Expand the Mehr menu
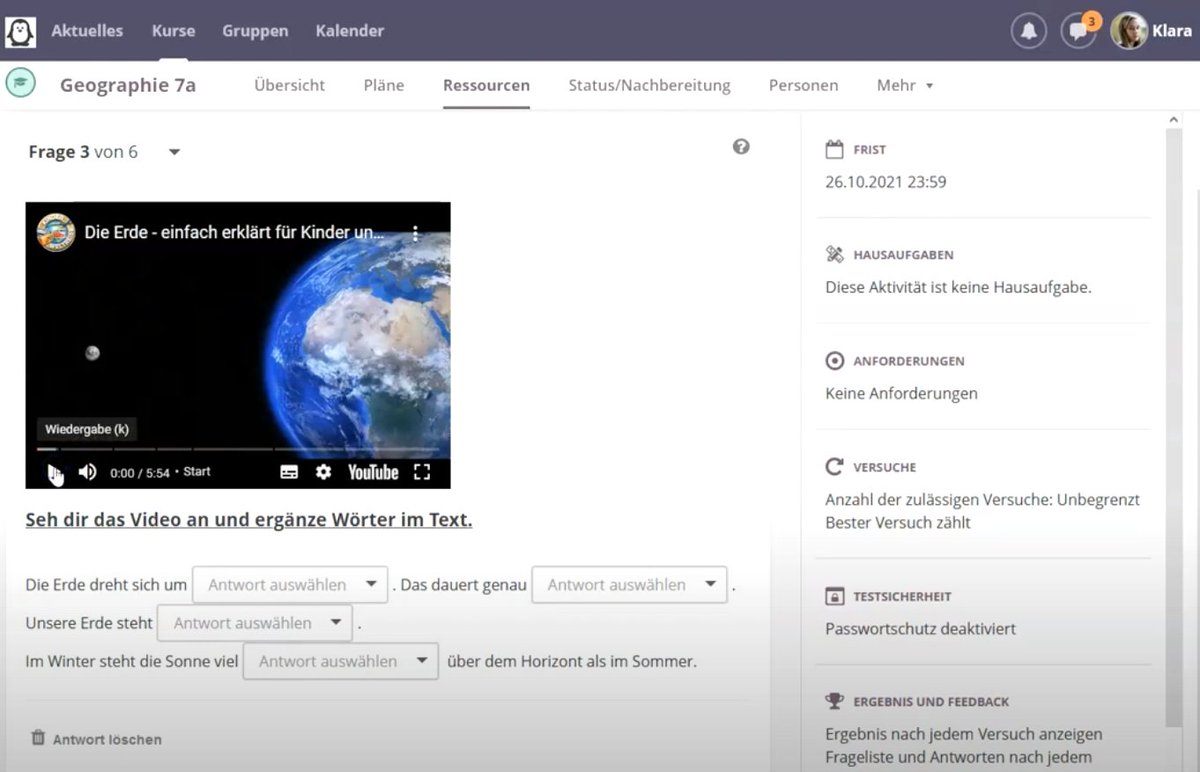Image resolution: width=1200 pixels, height=772 pixels. coord(905,85)
